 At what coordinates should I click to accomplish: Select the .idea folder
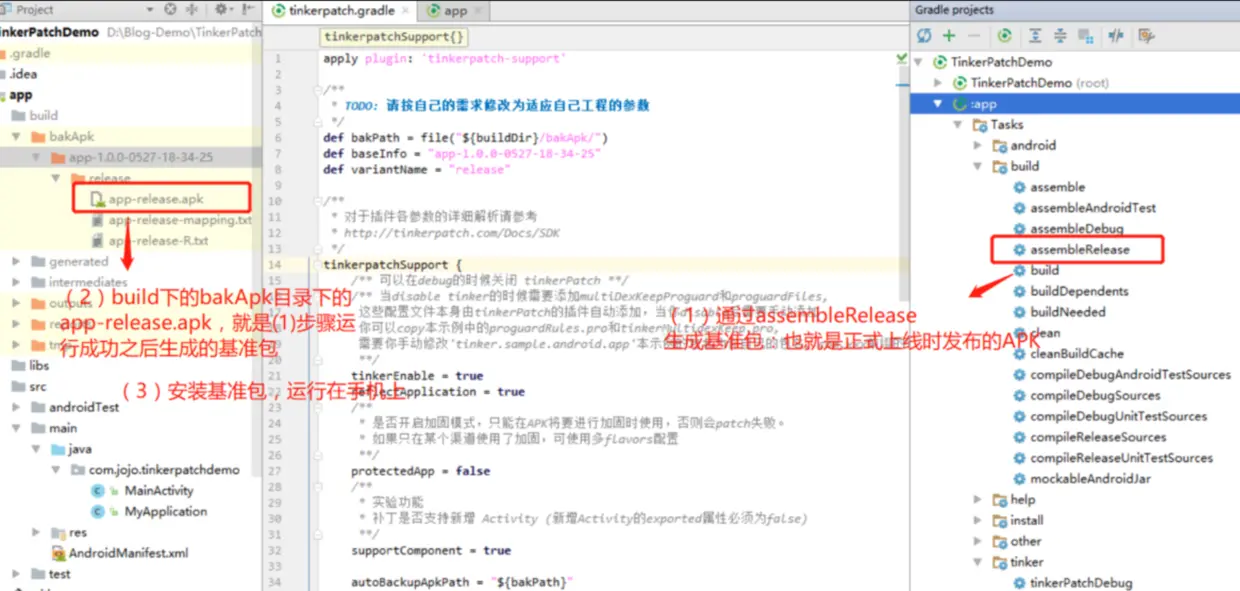(23, 74)
